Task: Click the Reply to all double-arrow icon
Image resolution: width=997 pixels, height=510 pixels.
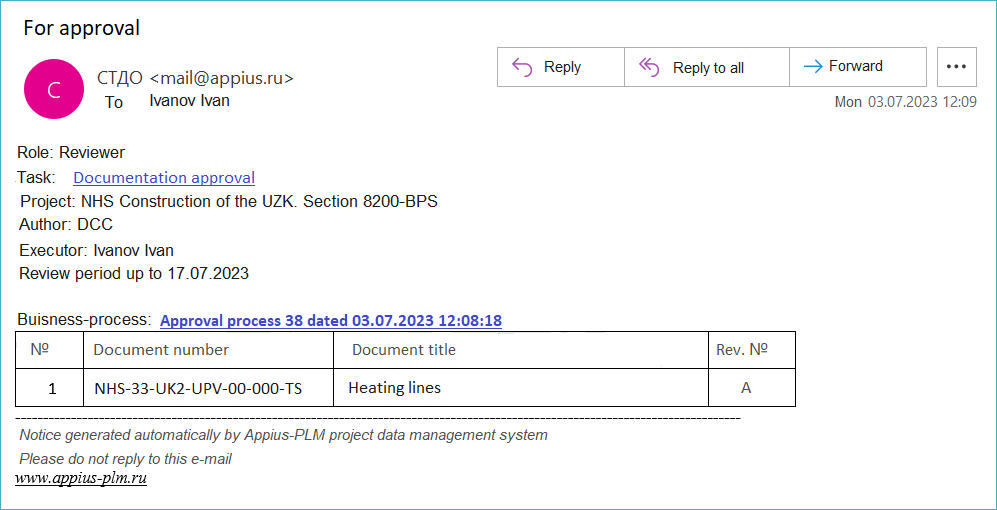Action: (x=649, y=67)
